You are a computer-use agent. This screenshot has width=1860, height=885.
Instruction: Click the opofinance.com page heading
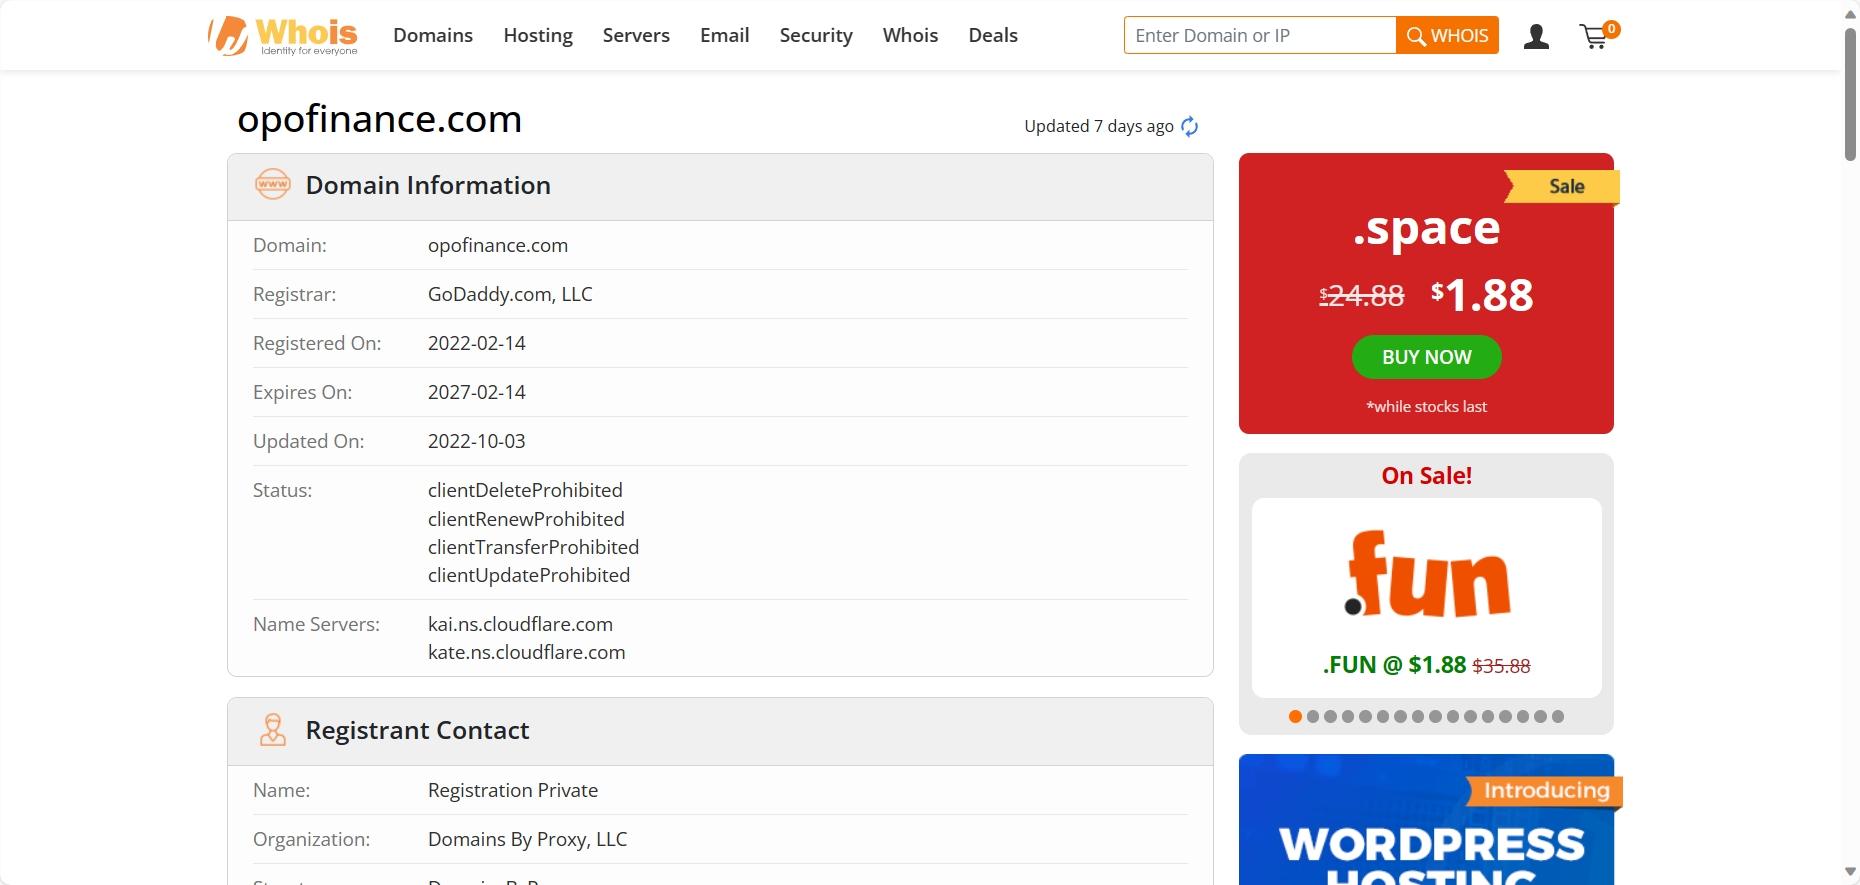coord(380,119)
